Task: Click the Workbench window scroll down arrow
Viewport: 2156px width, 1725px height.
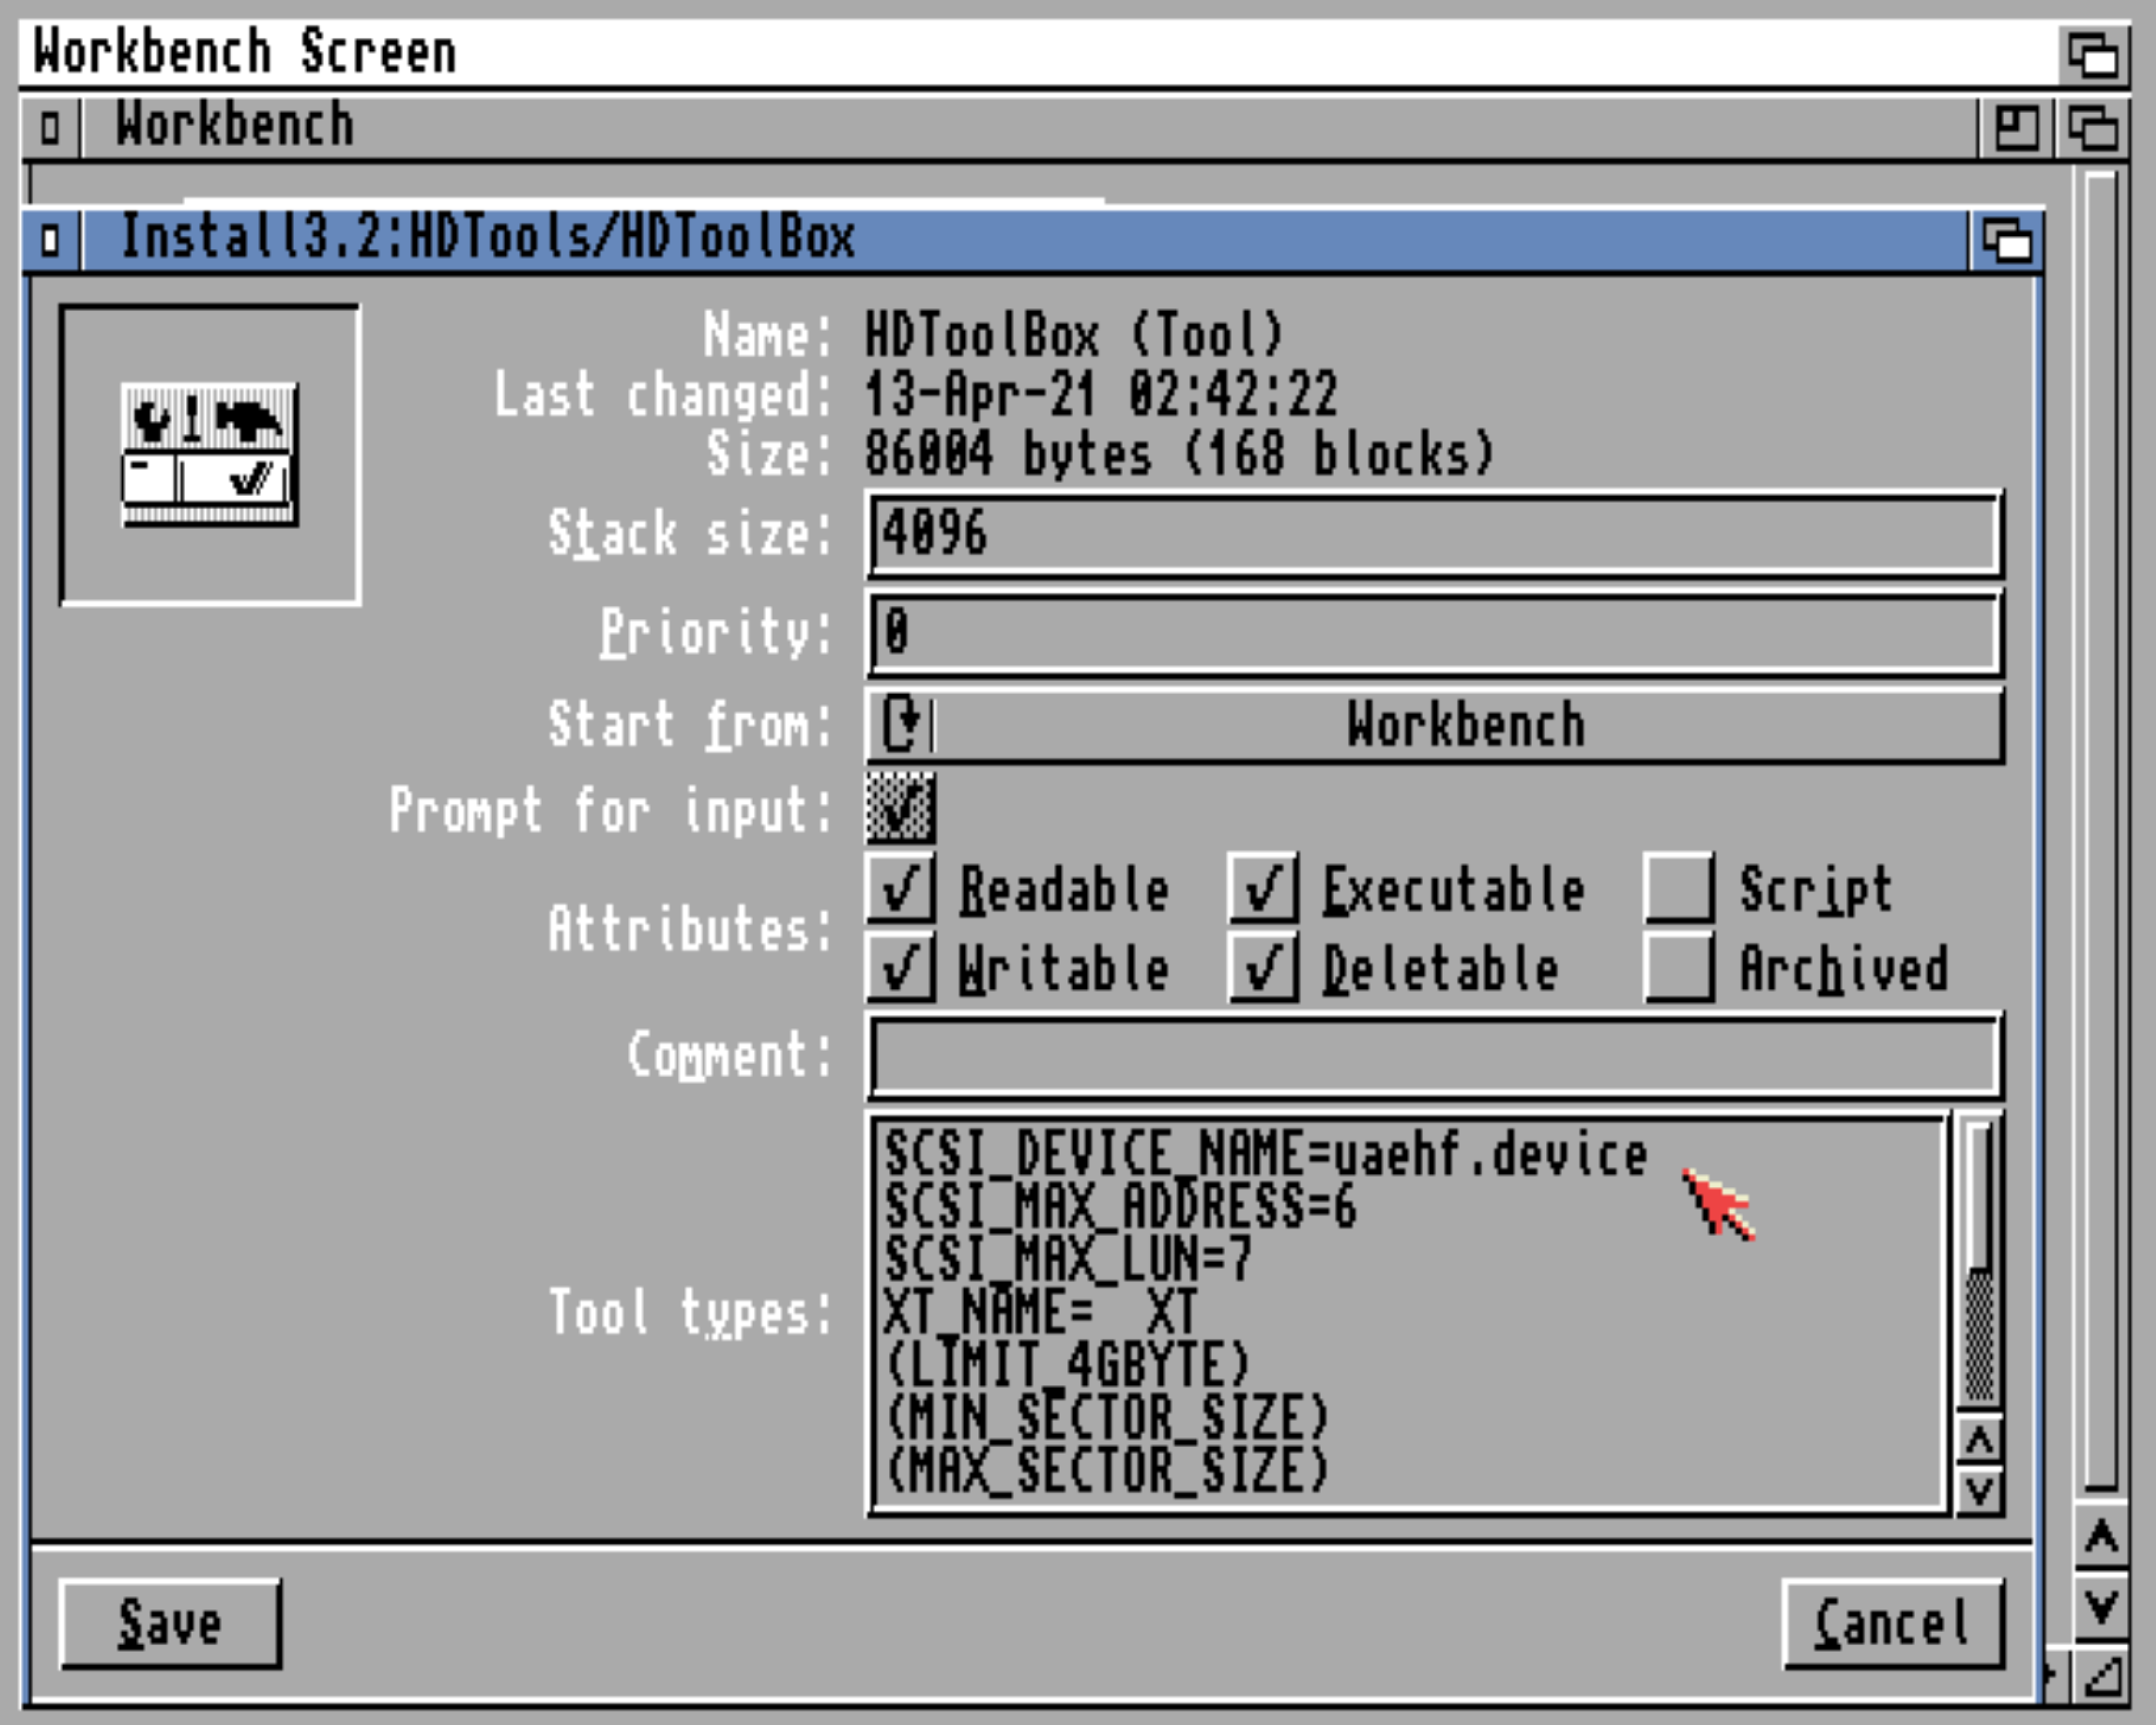Action: tap(2101, 1607)
